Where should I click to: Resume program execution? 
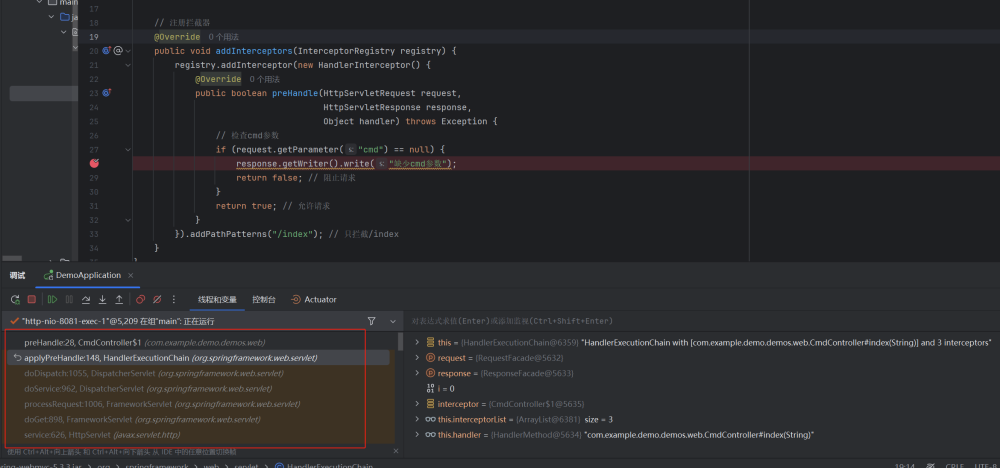click(52, 299)
